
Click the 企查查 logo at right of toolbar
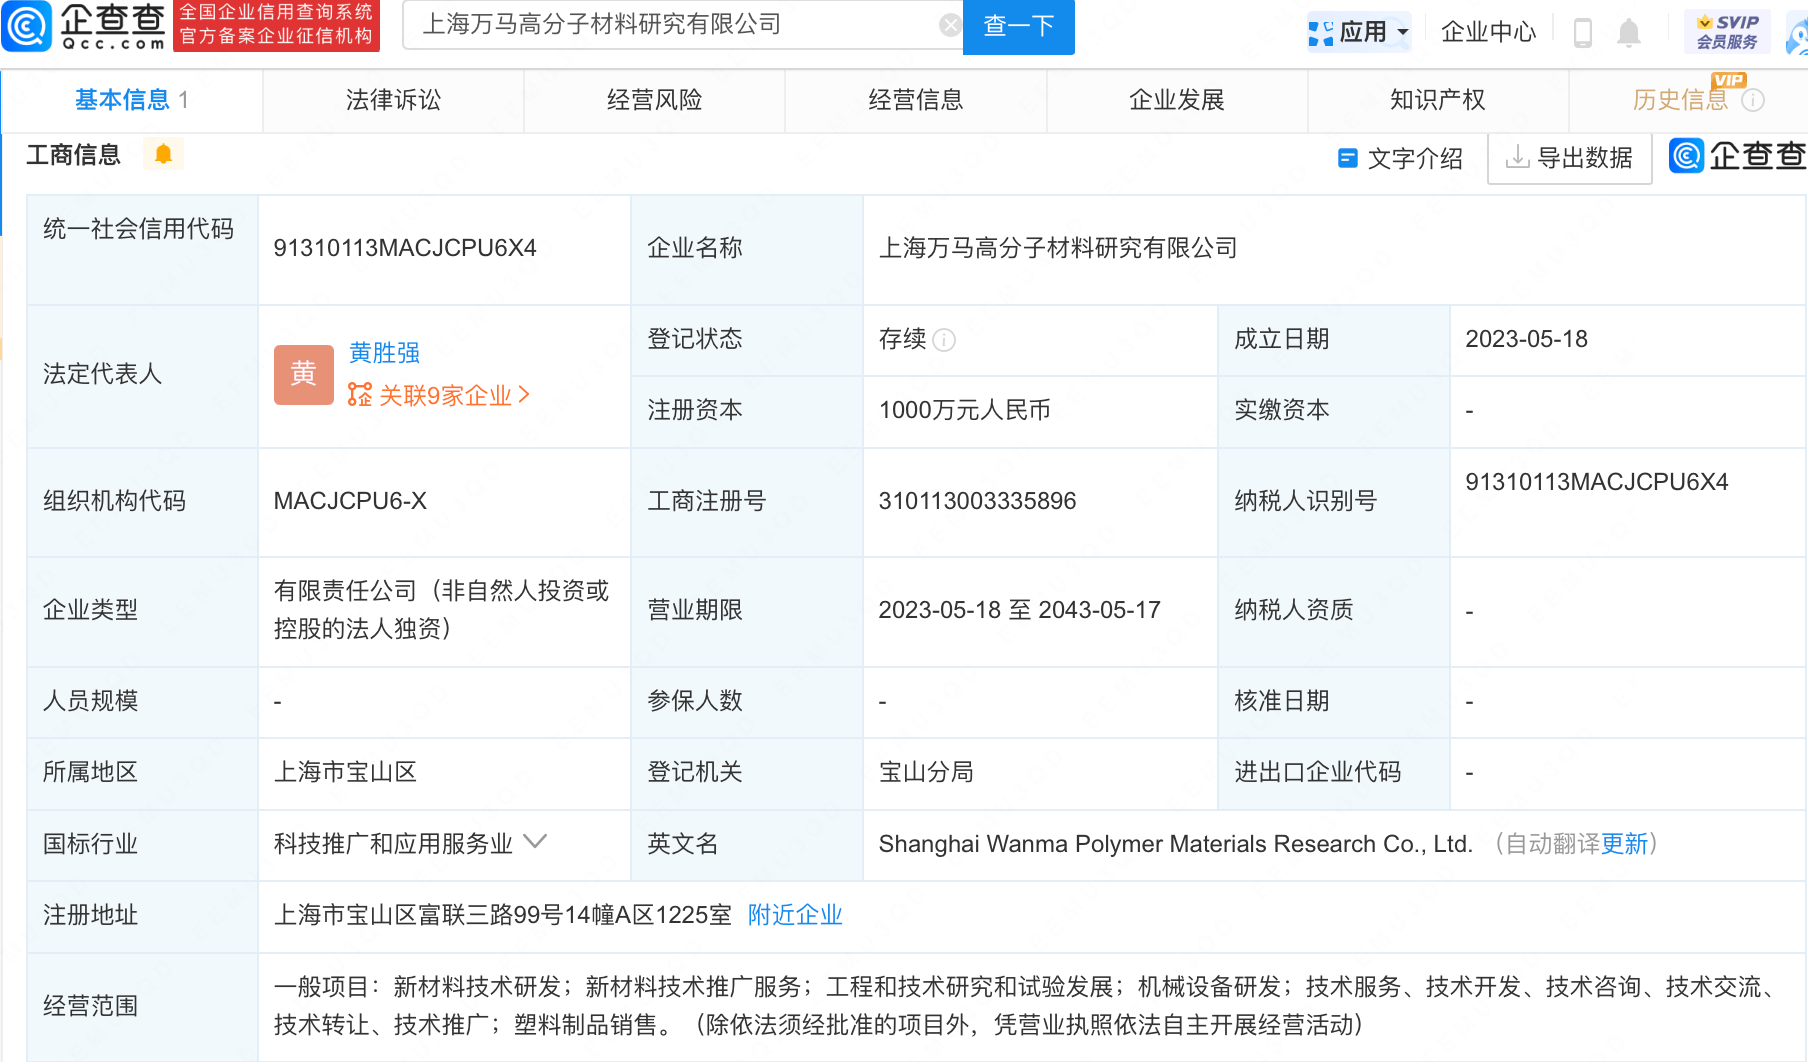pos(1738,155)
